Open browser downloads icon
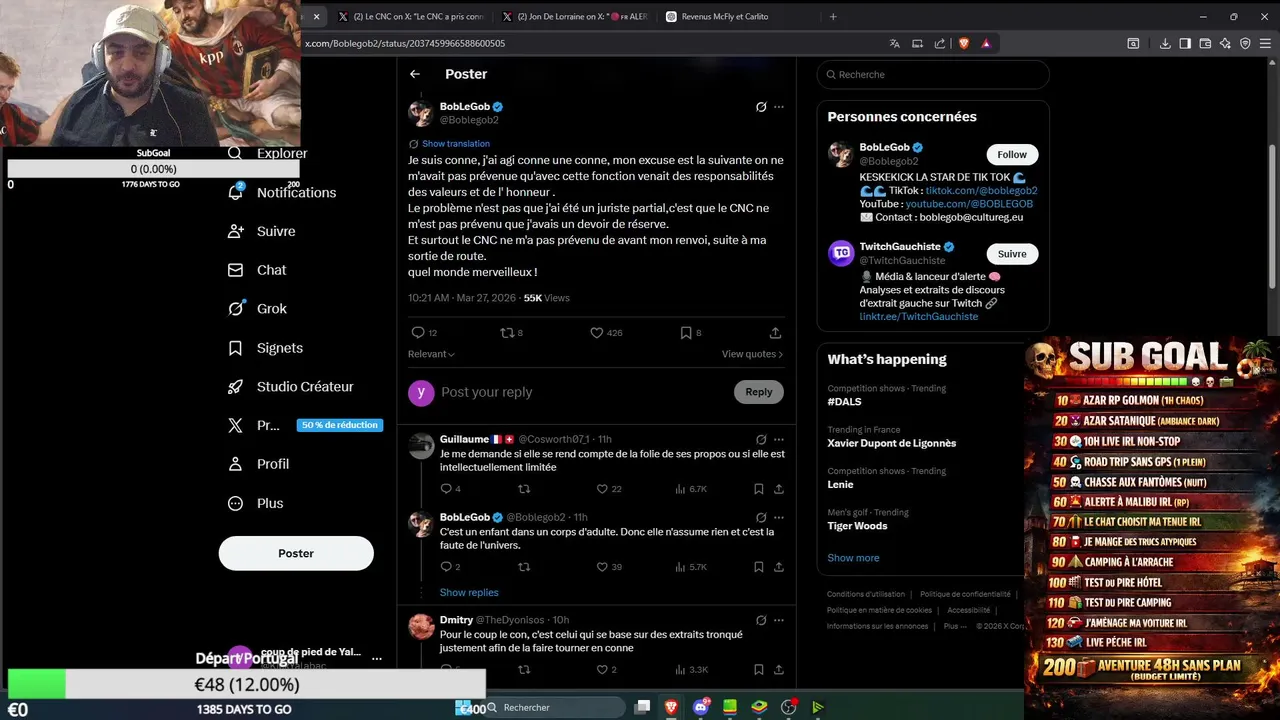This screenshot has height=720, width=1280. (x=1165, y=43)
